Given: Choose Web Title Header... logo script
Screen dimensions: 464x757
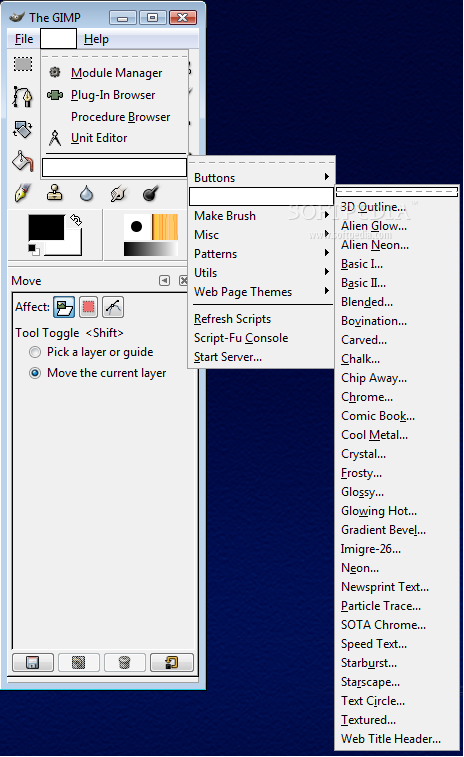Looking at the screenshot, I should tap(397, 739).
